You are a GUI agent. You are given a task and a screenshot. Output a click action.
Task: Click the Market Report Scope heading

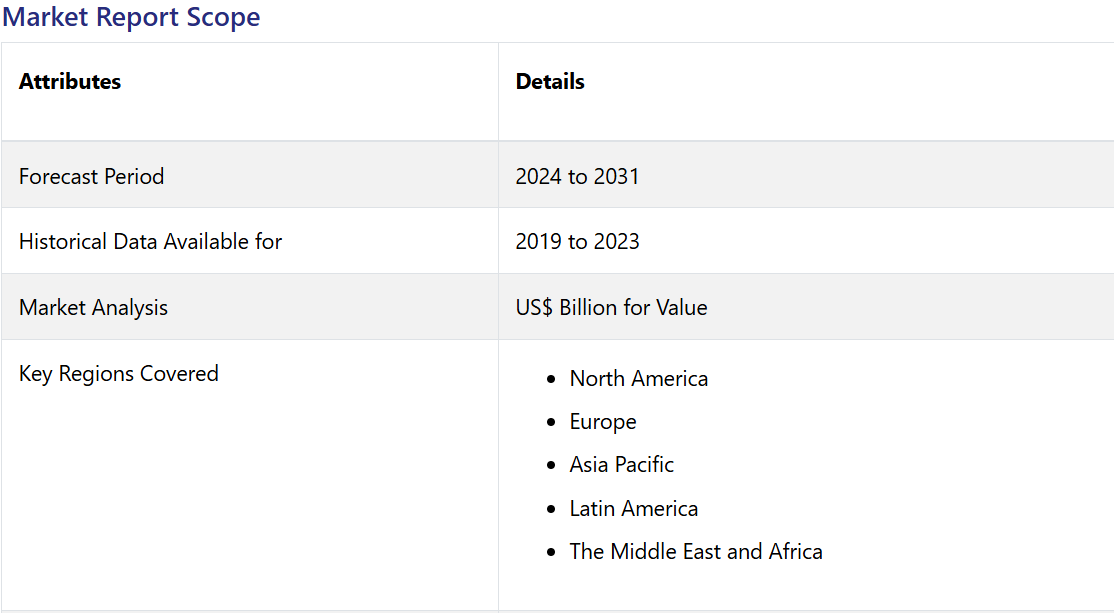[x=131, y=17]
